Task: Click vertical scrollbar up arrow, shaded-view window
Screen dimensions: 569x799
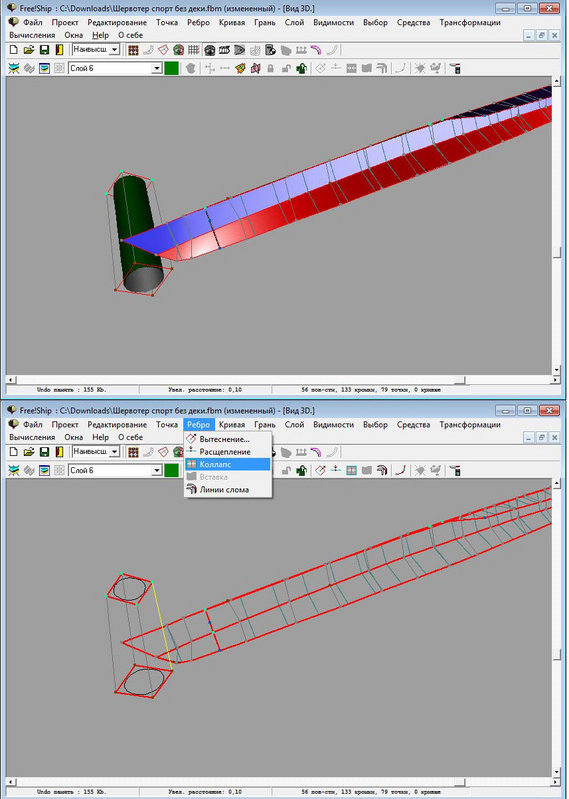Action: (557, 81)
